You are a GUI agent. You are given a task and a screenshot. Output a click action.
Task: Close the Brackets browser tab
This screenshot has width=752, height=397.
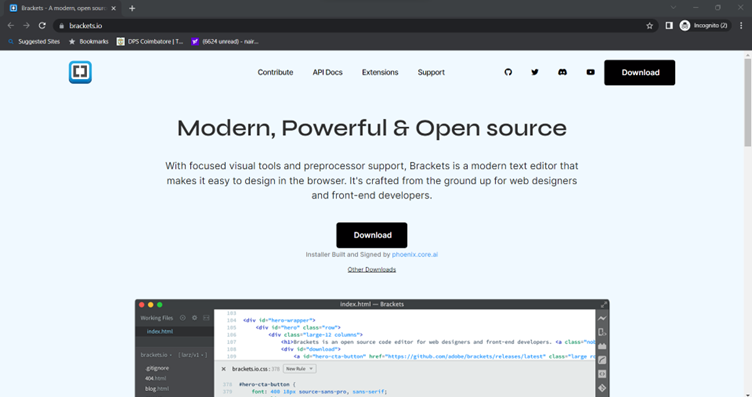click(x=114, y=8)
